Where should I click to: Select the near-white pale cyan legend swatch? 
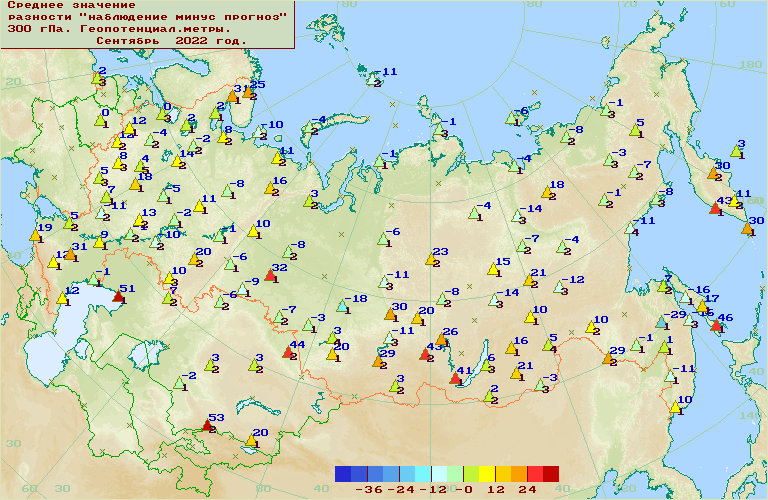click(x=439, y=474)
